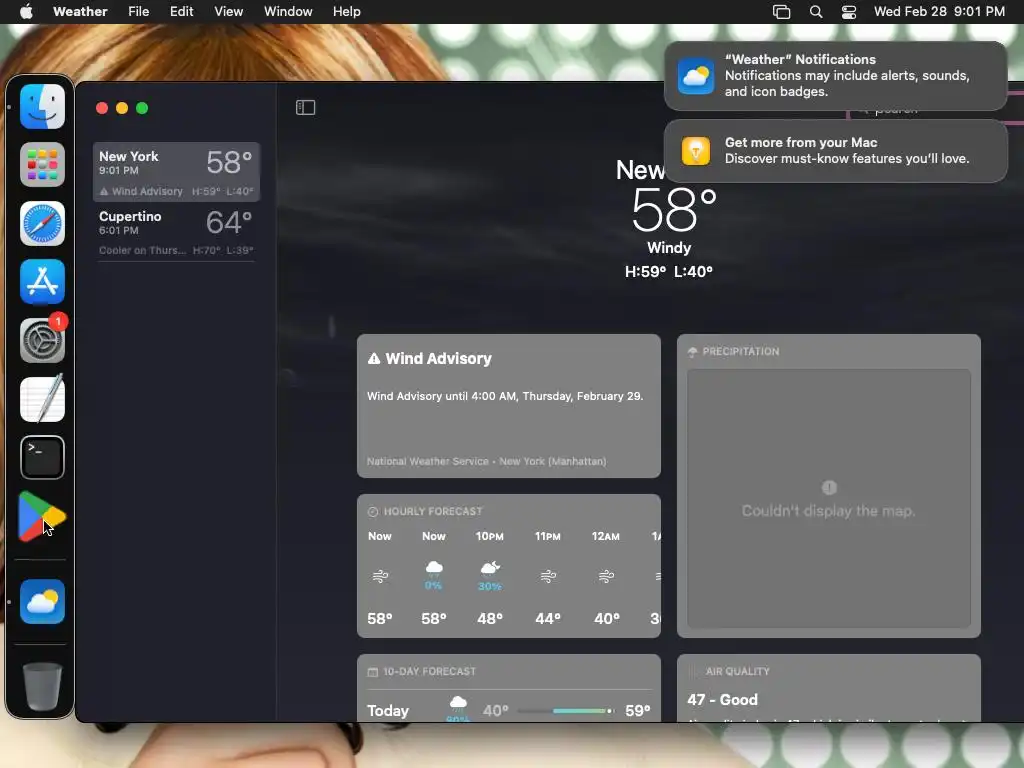Open the Weather Notifications banner
The width and height of the screenshot is (1024, 768).
point(835,76)
